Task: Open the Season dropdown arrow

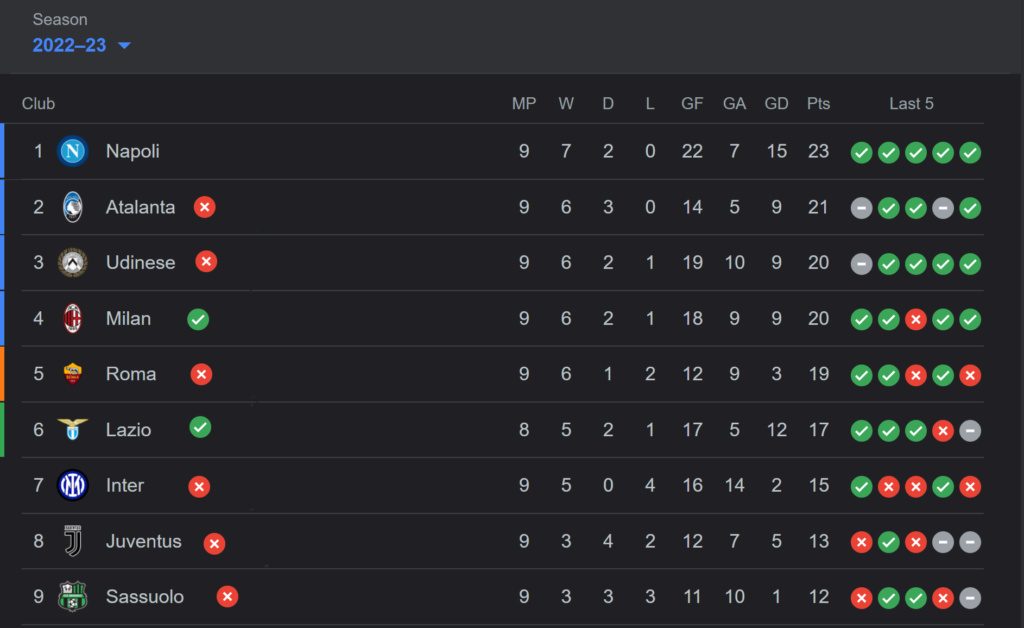Action: [124, 46]
